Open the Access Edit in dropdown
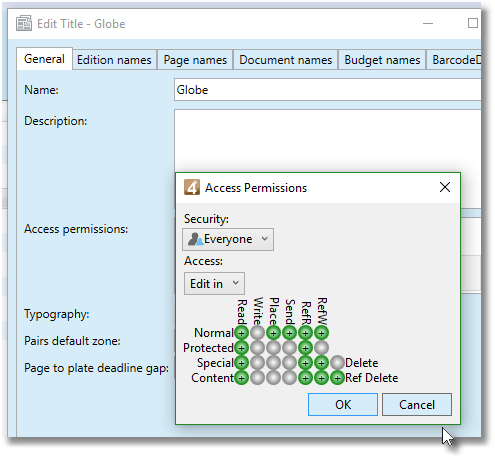This screenshot has width=495, height=460. point(214,284)
